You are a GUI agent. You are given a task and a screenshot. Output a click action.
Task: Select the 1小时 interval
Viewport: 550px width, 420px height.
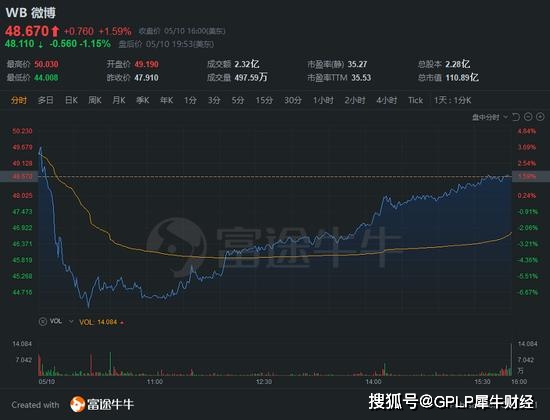pos(323,100)
